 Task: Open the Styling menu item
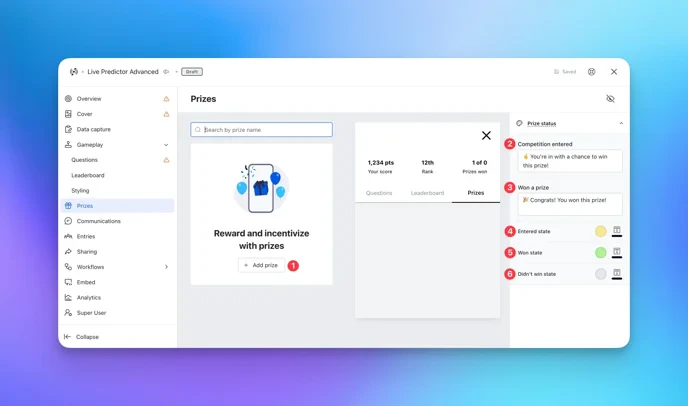(x=80, y=190)
